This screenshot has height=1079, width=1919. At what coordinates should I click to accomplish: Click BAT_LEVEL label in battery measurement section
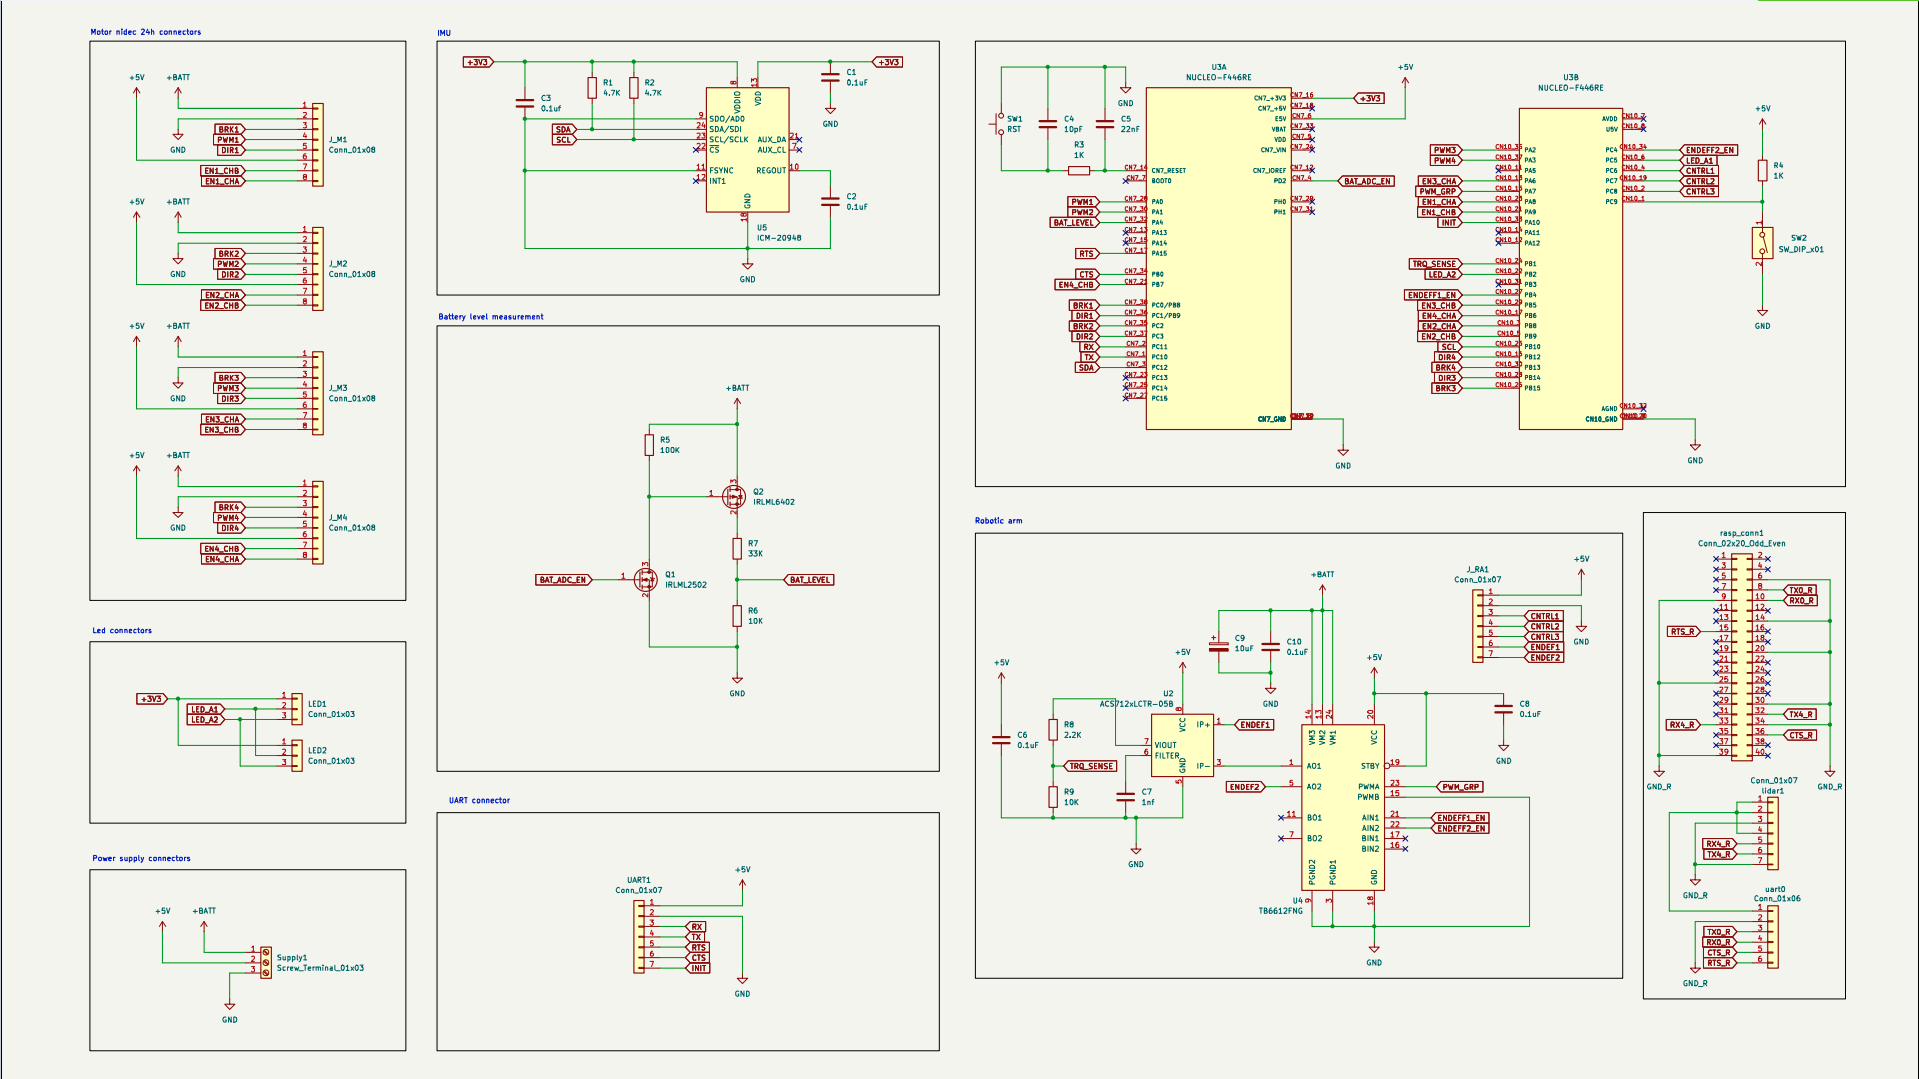[809, 579]
